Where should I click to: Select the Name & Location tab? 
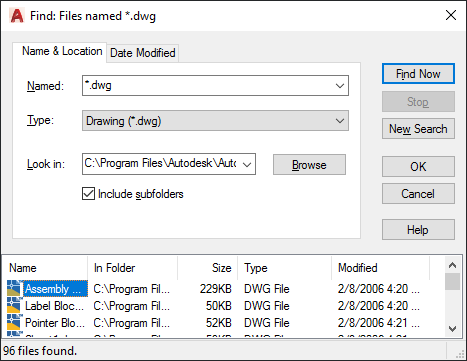pyautogui.click(x=62, y=51)
